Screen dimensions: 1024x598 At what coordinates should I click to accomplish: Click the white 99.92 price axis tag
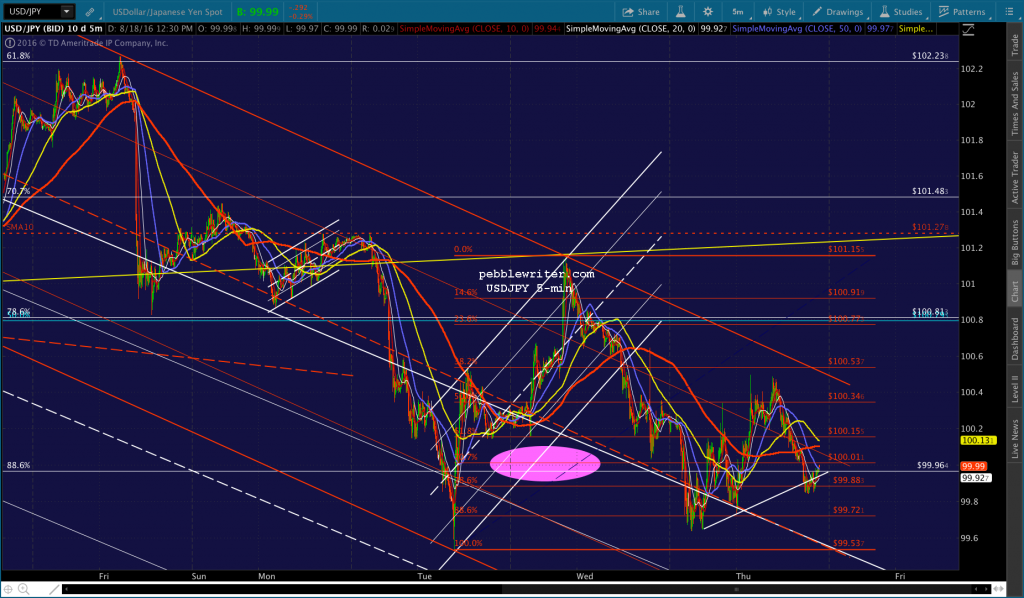pyautogui.click(x=976, y=478)
